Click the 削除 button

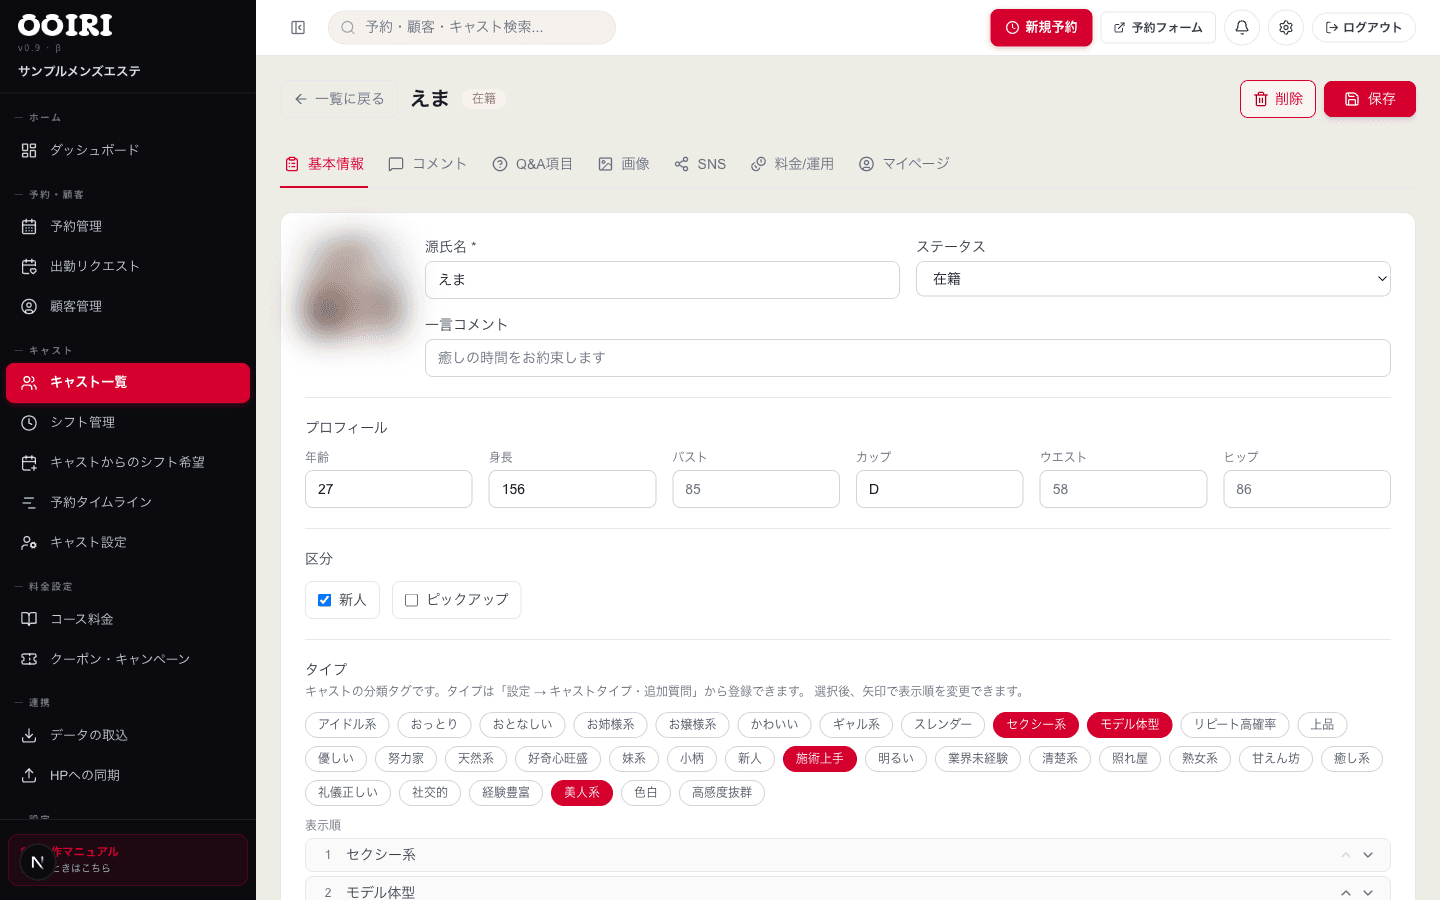pyautogui.click(x=1278, y=99)
